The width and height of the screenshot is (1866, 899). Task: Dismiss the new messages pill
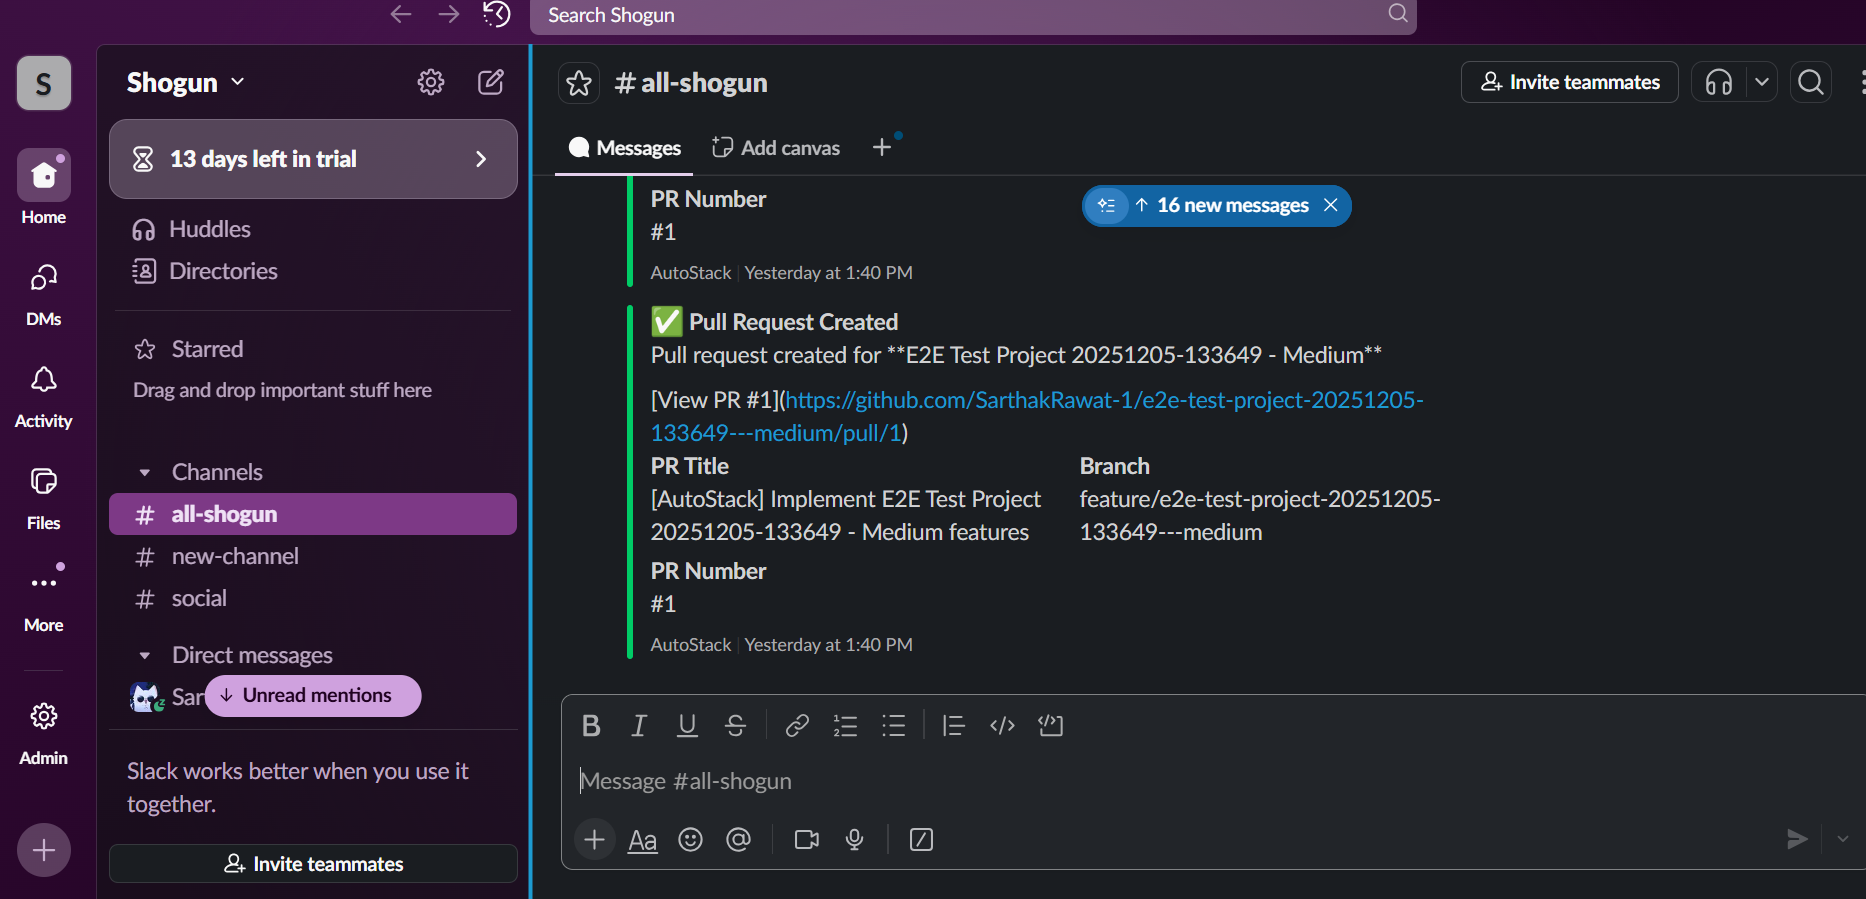(1331, 205)
